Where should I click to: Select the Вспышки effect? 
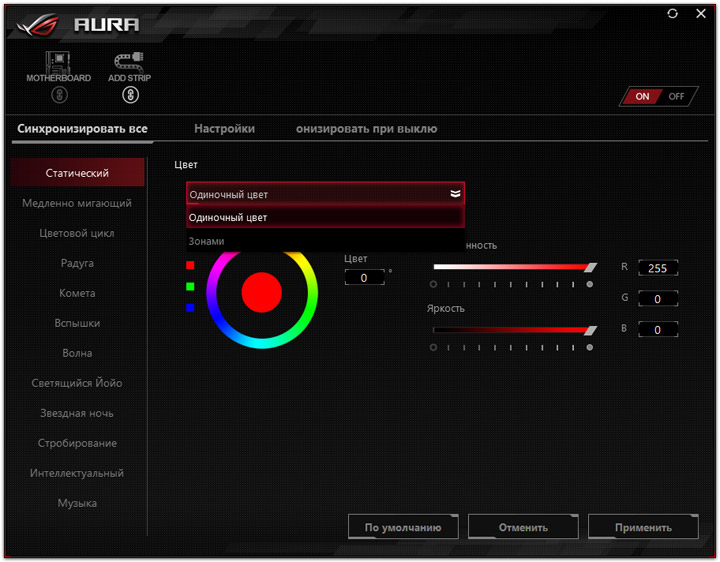[x=77, y=323]
